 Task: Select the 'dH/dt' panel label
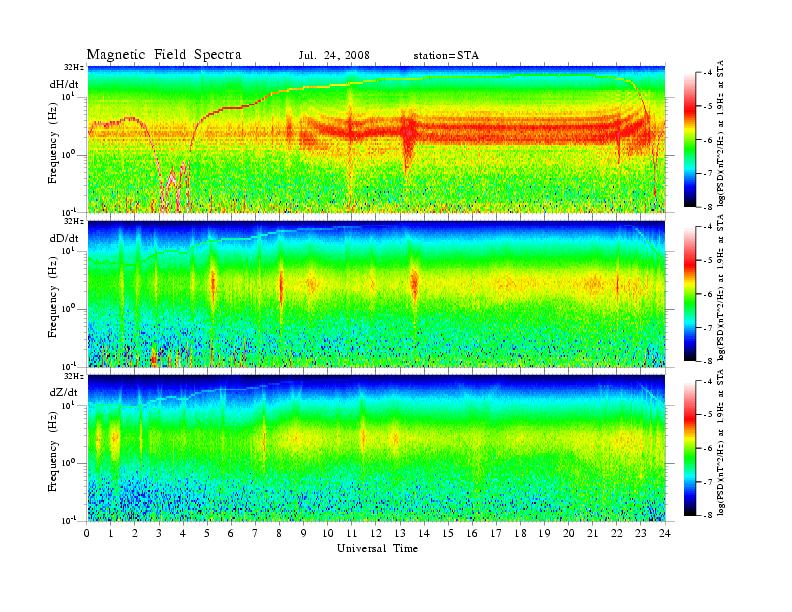click(64, 84)
